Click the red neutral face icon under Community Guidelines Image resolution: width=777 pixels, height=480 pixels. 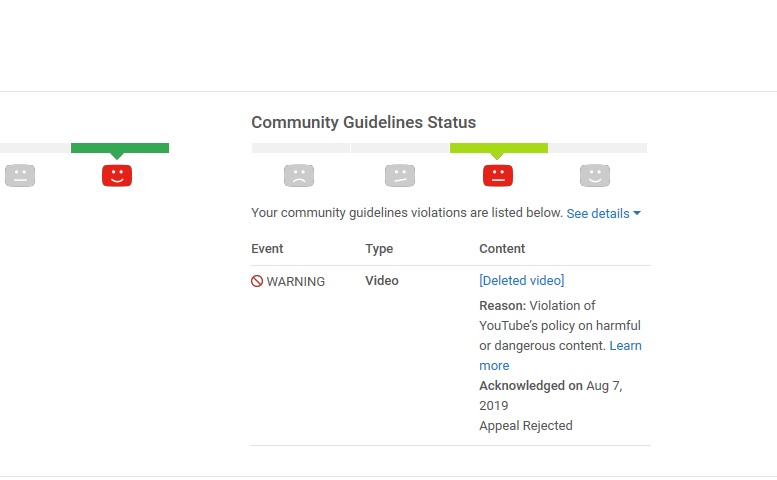coord(498,175)
